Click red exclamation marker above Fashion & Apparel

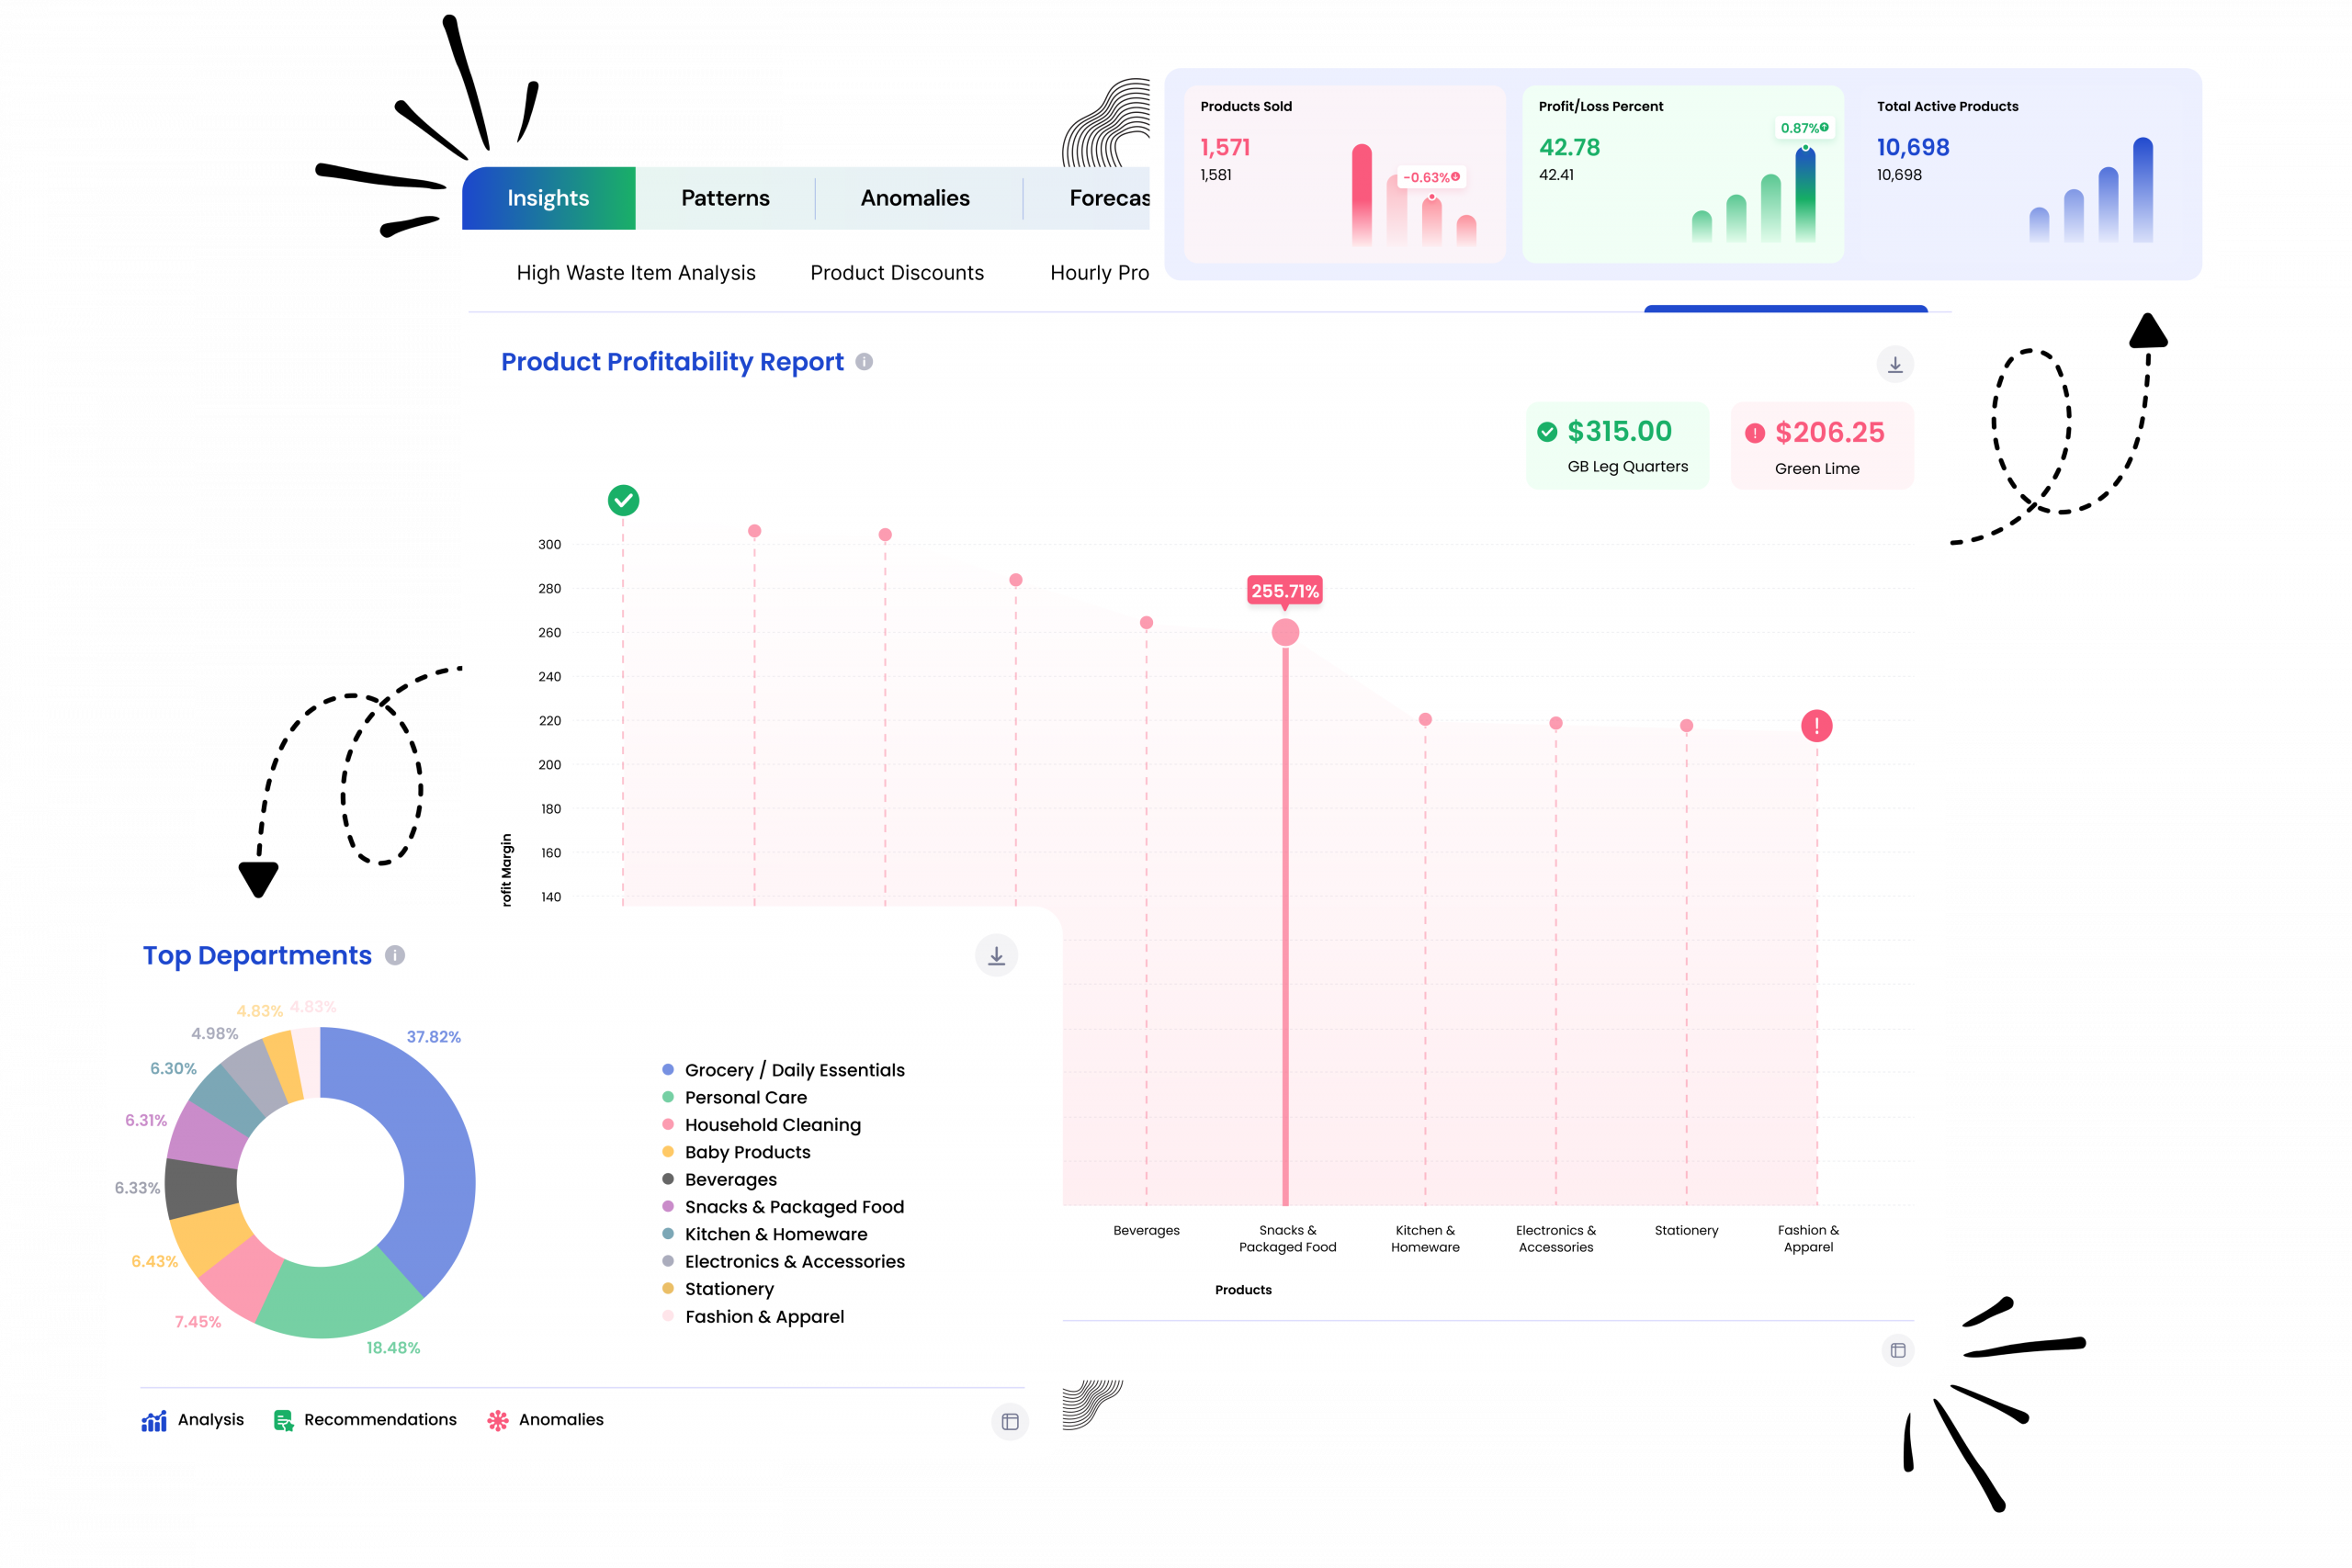click(1816, 726)
